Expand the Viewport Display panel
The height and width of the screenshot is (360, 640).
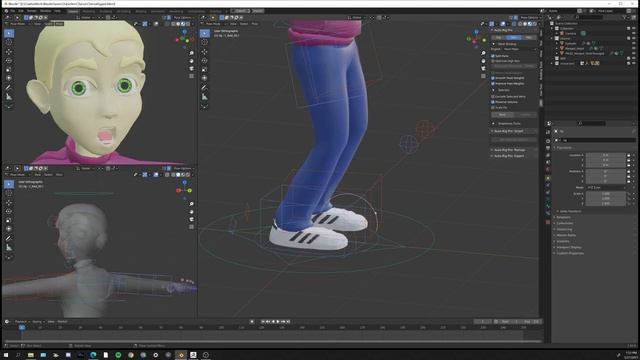click(568, 247)
